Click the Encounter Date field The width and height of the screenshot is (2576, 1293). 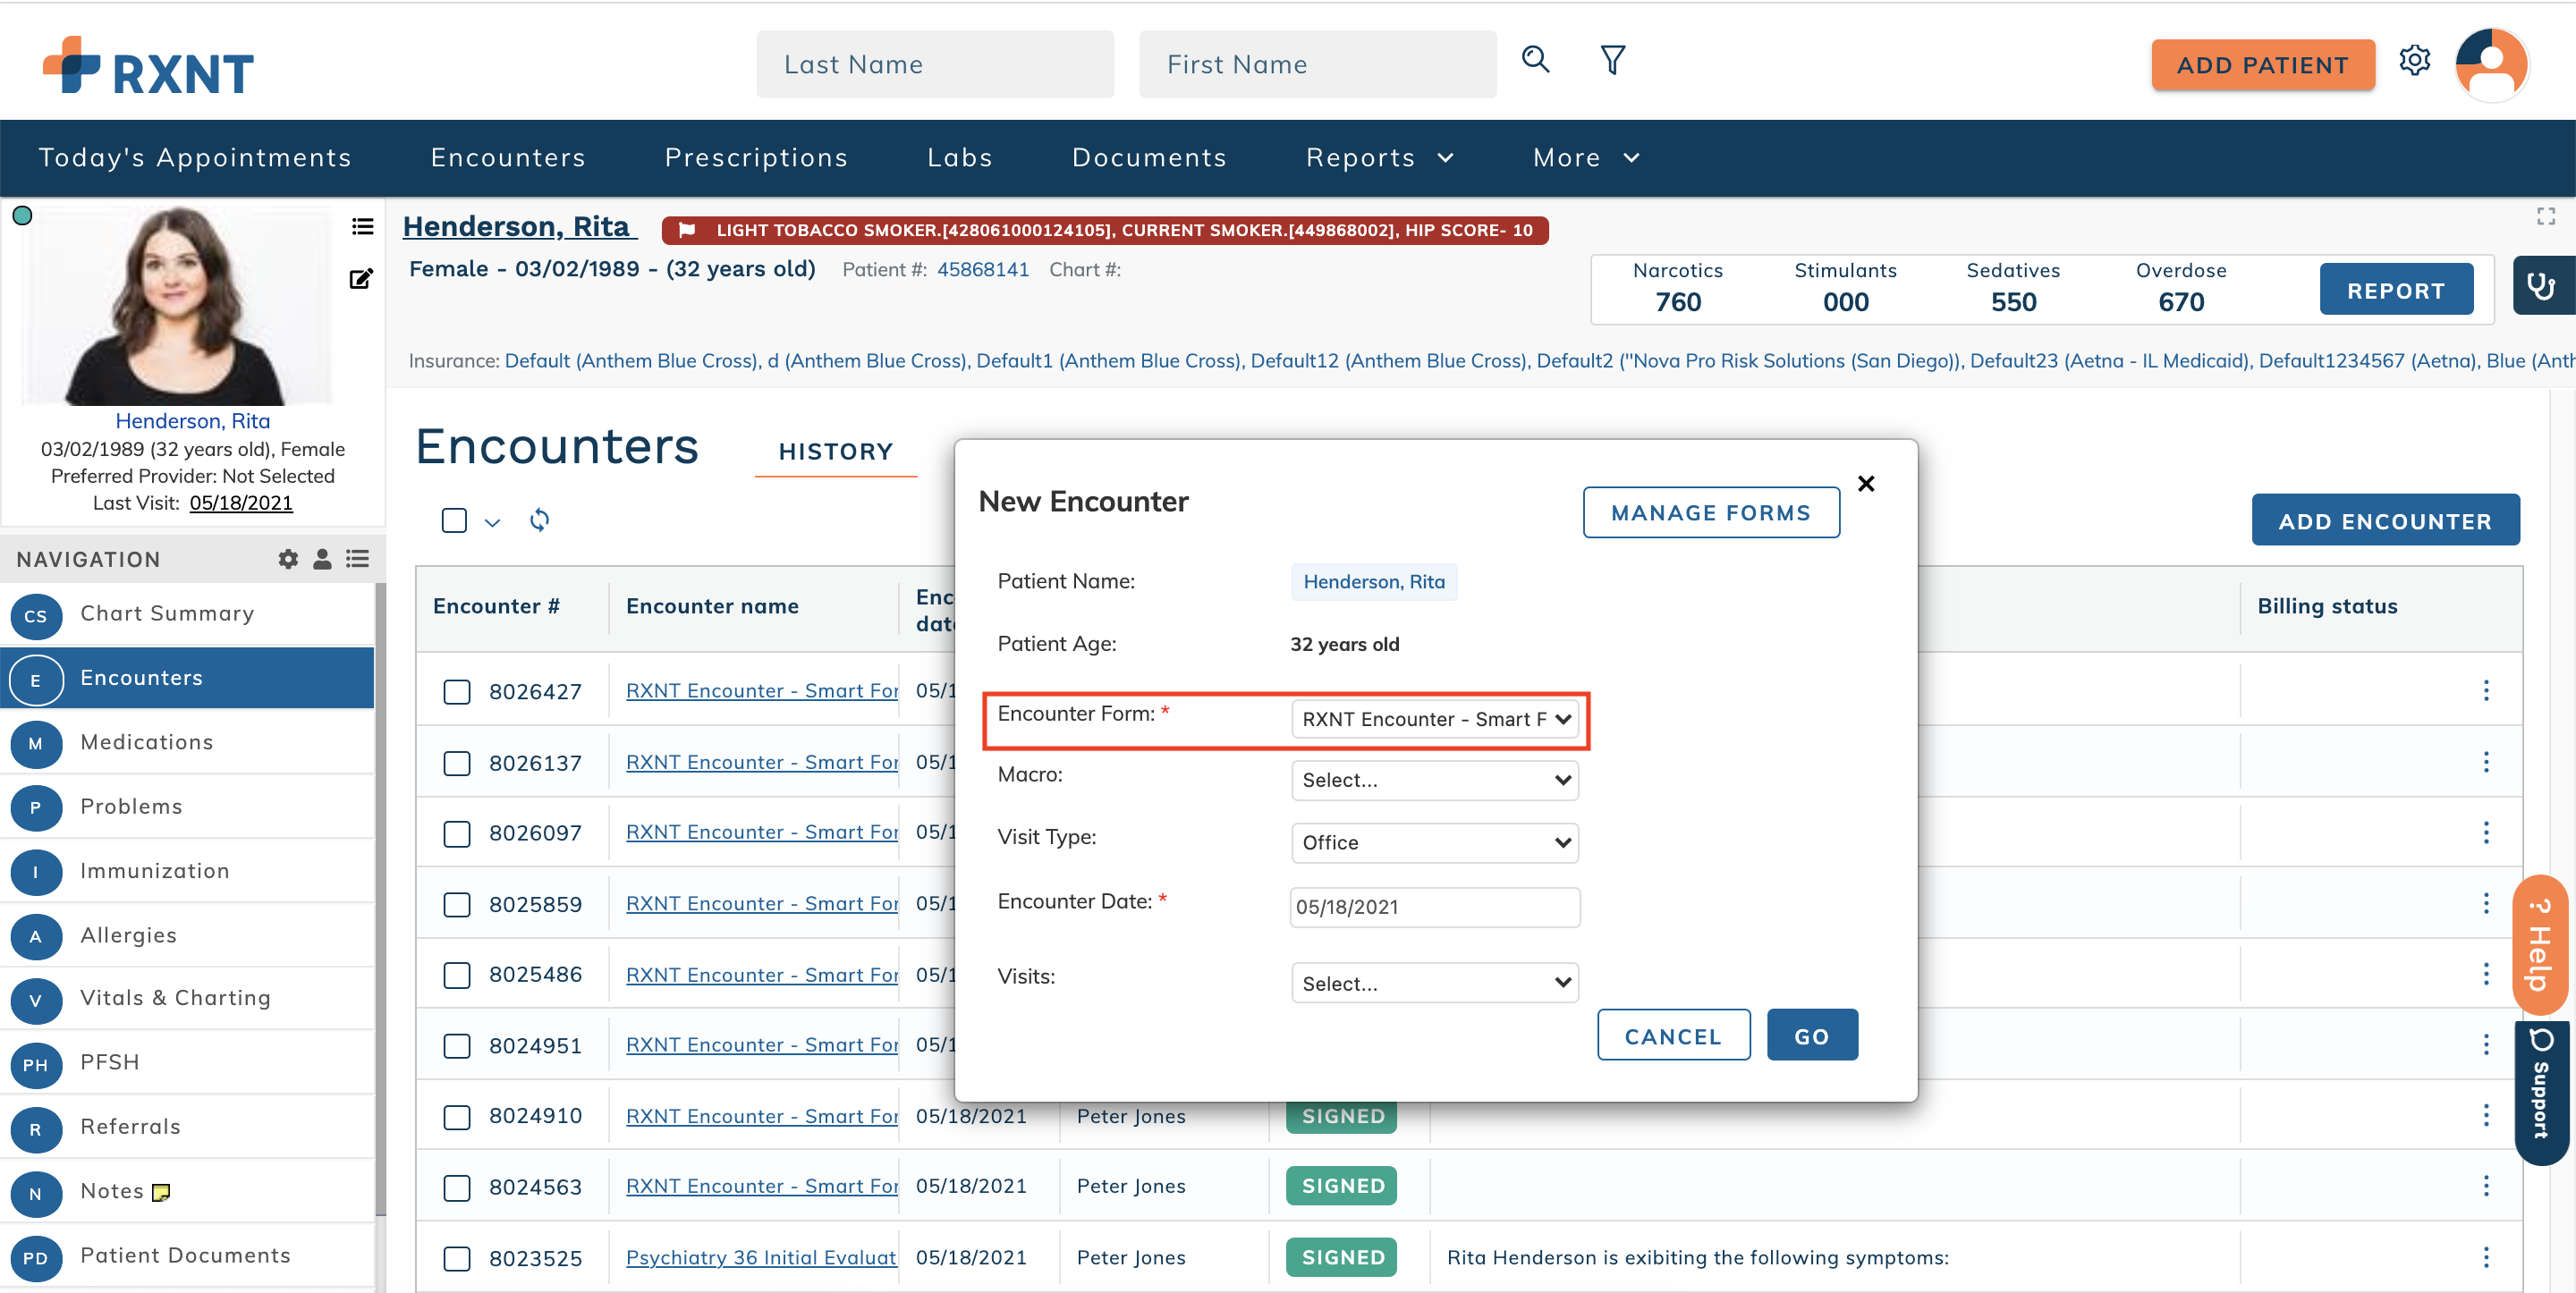tap(1435, 907)
